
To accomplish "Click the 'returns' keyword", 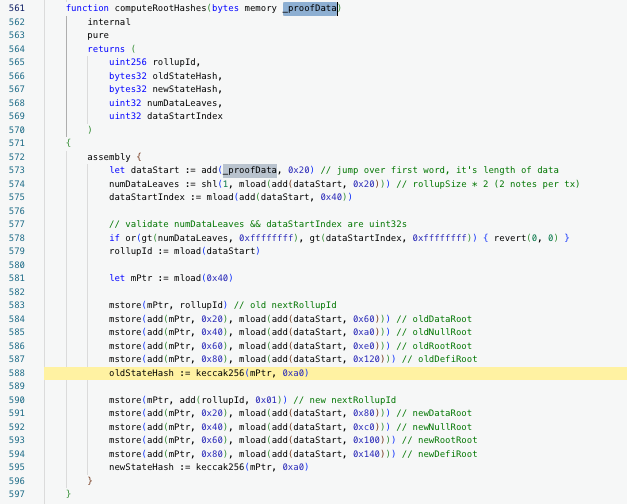I will click(106, 49).
